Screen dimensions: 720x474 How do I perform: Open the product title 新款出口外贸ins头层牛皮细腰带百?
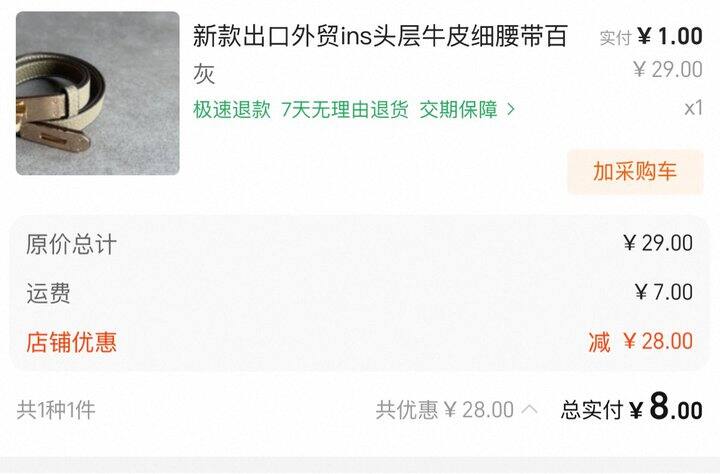point(380,36)
